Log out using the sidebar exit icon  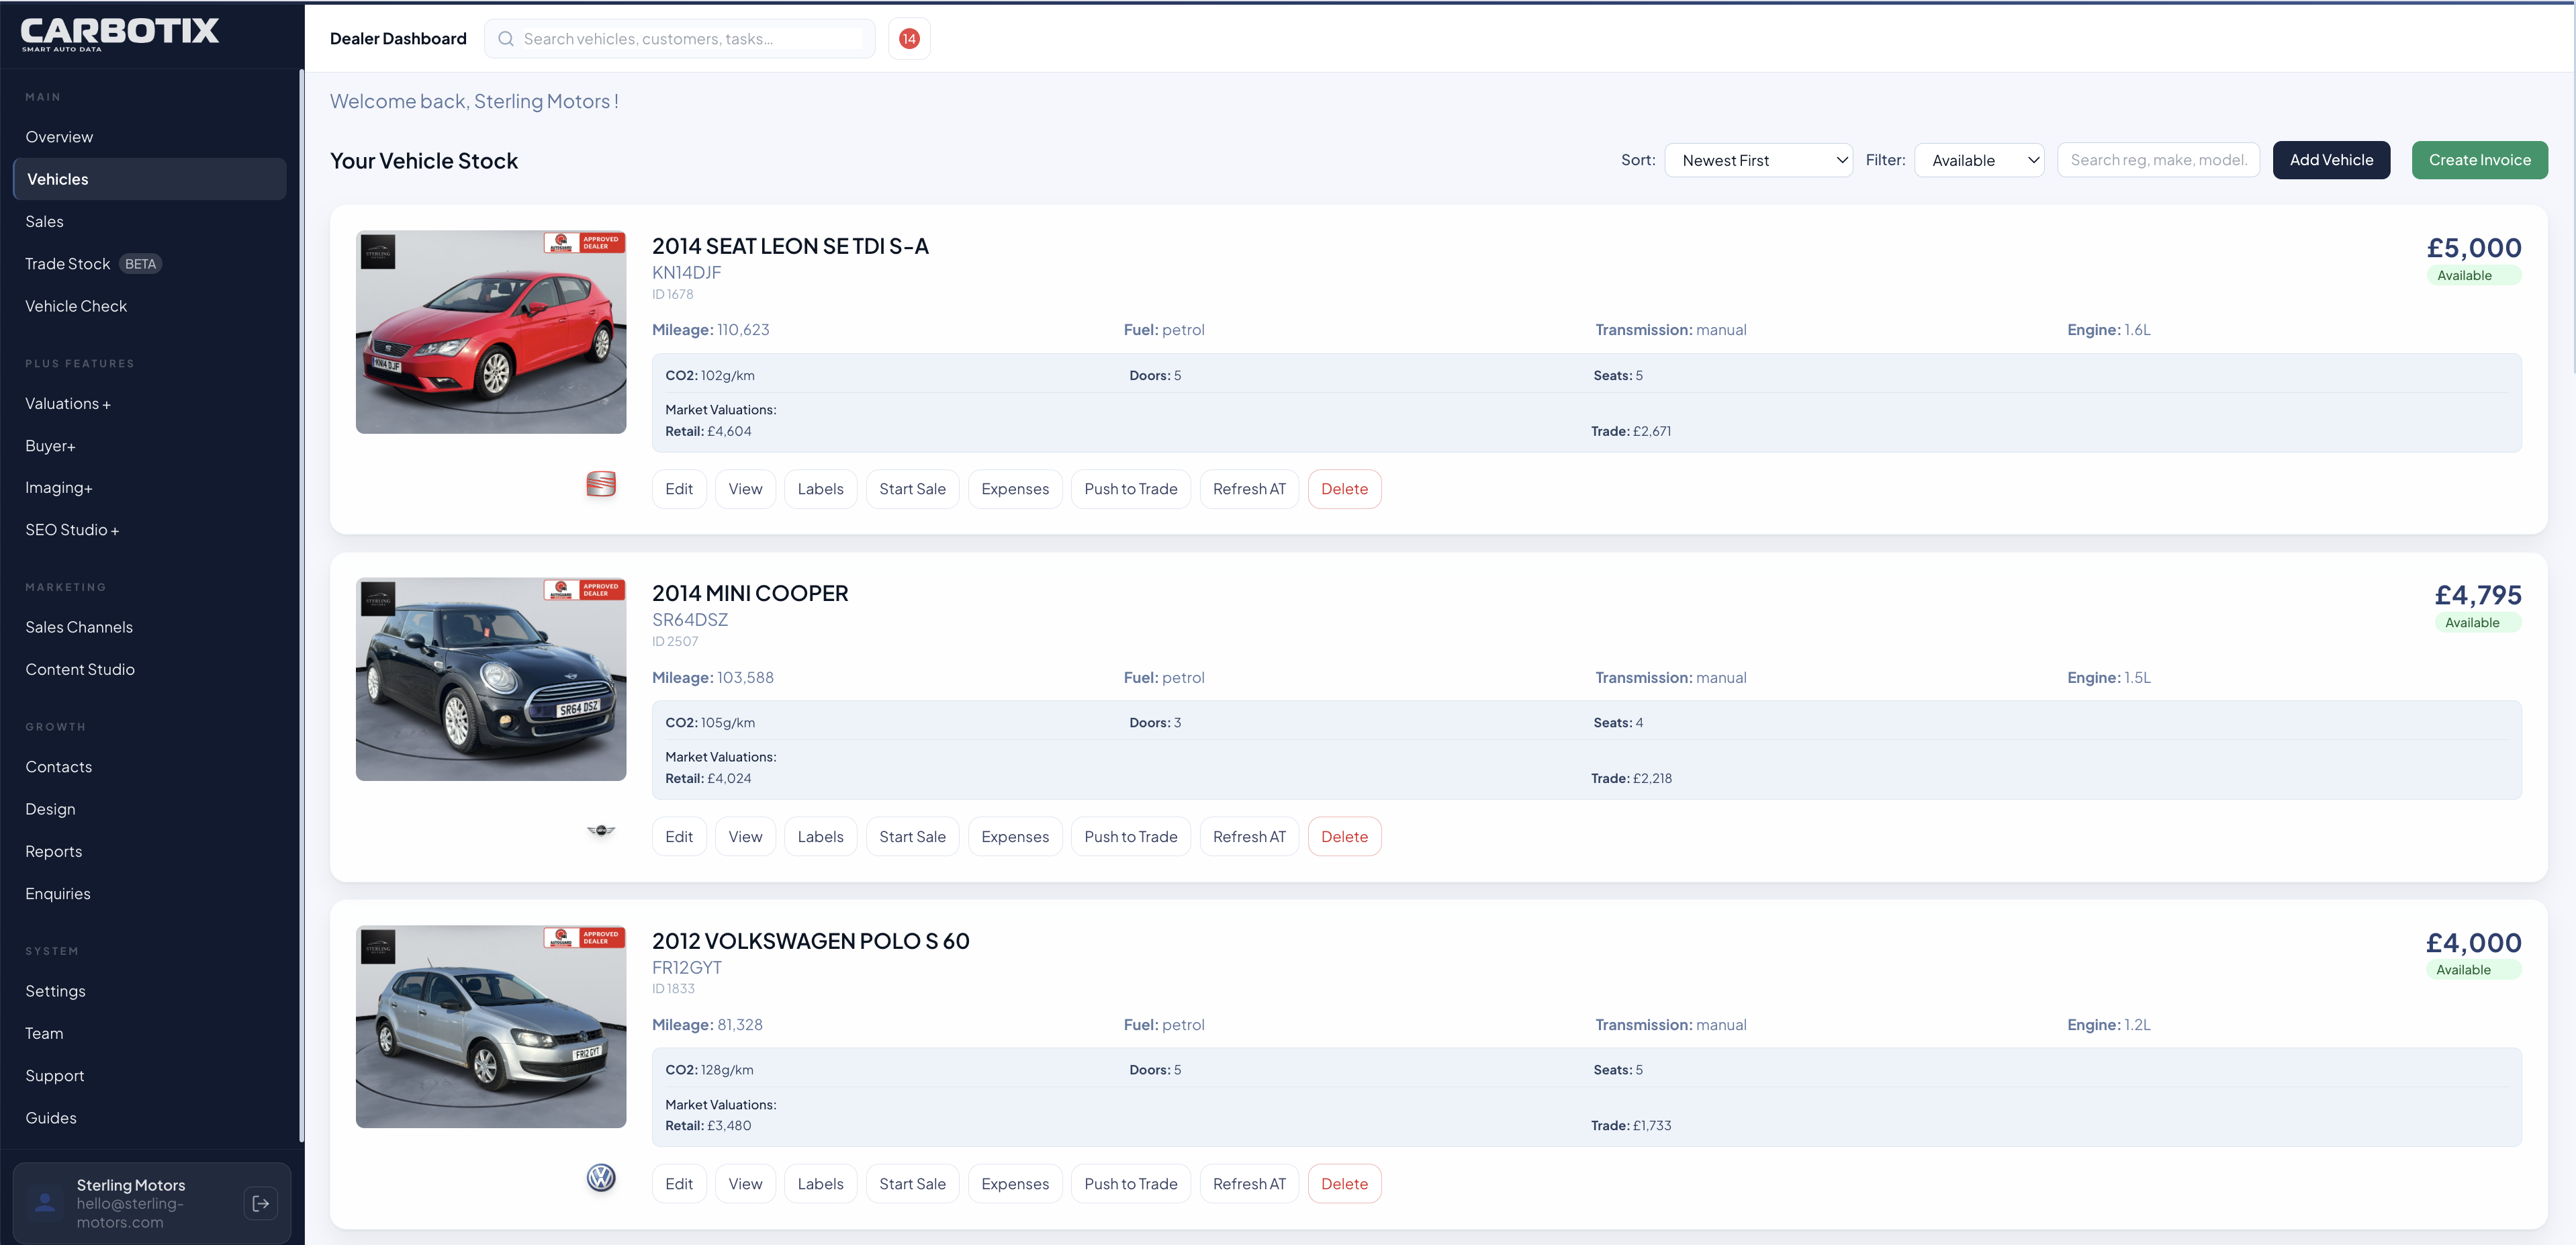[x=260, y=1203]
